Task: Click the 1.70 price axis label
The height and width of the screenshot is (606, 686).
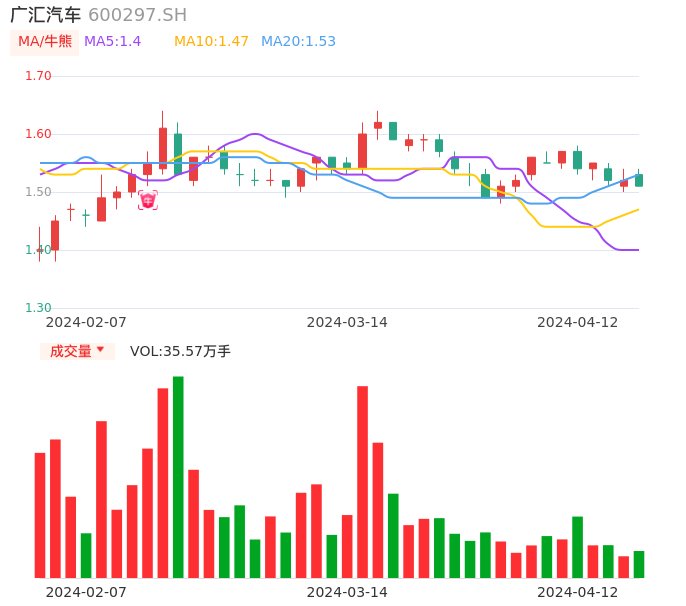Action: point(38,76)
